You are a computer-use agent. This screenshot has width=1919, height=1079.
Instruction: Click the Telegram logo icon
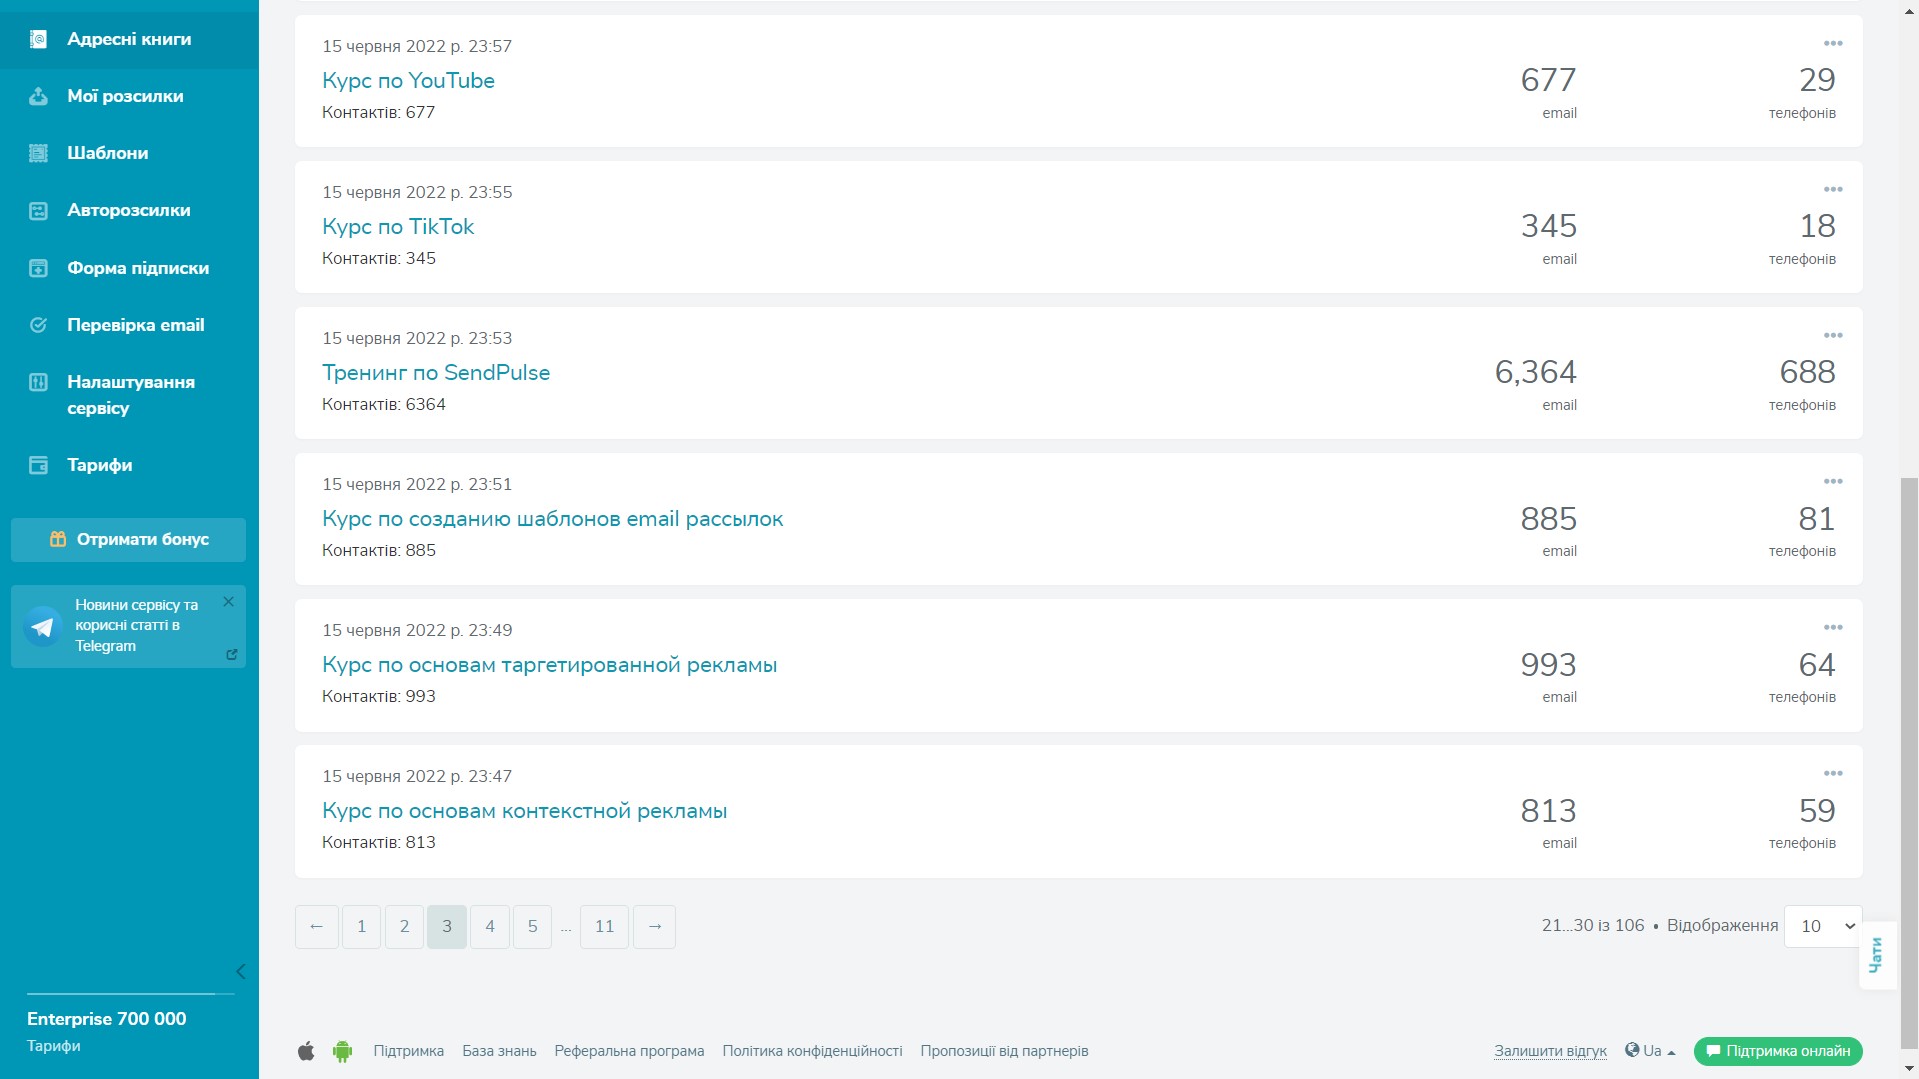tap(43, 626)
